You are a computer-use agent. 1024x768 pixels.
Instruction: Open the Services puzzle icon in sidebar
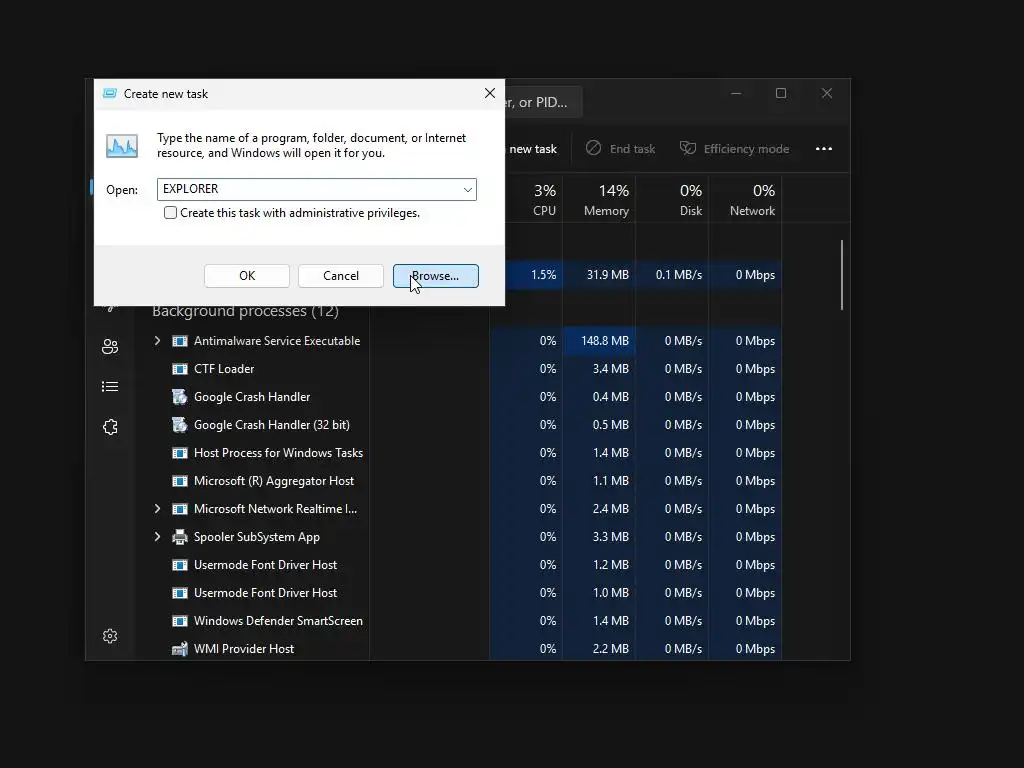(110, 427)
